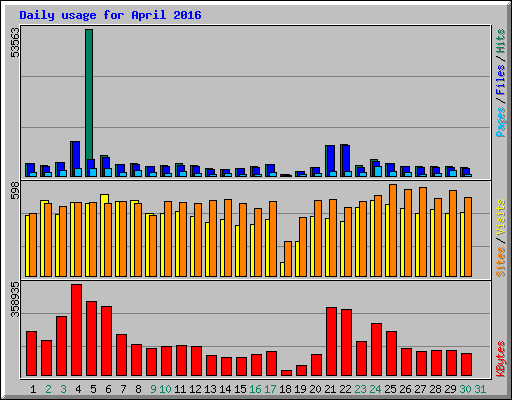
Task: Click the cyan Pages bar for day 24
Action: [378, 171]
